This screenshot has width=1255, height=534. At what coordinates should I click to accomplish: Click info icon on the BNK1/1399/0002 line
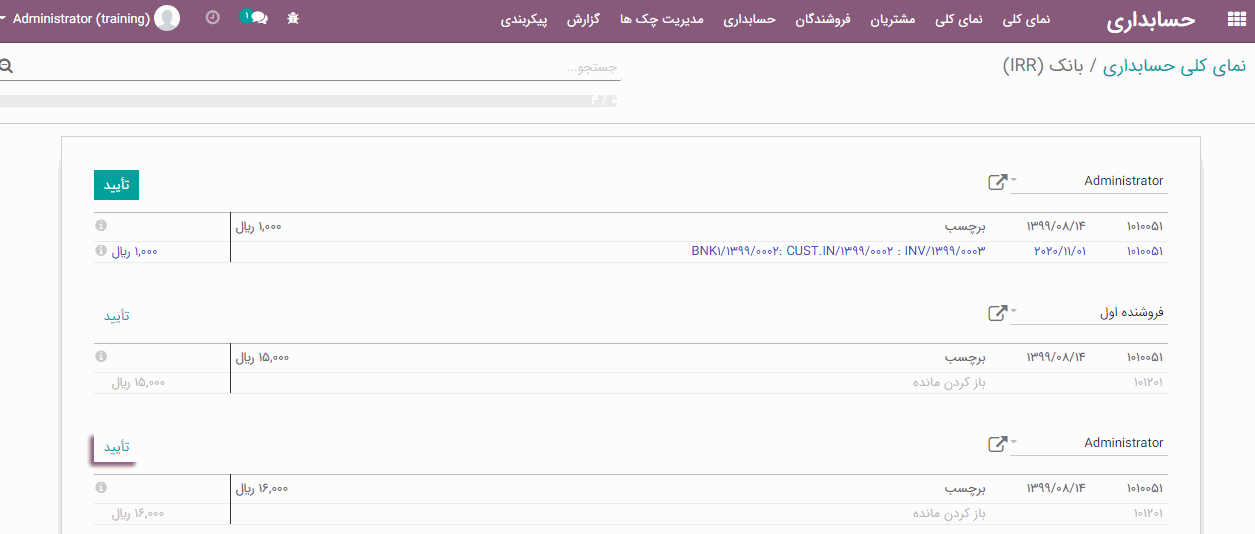(x=101, y=251)
